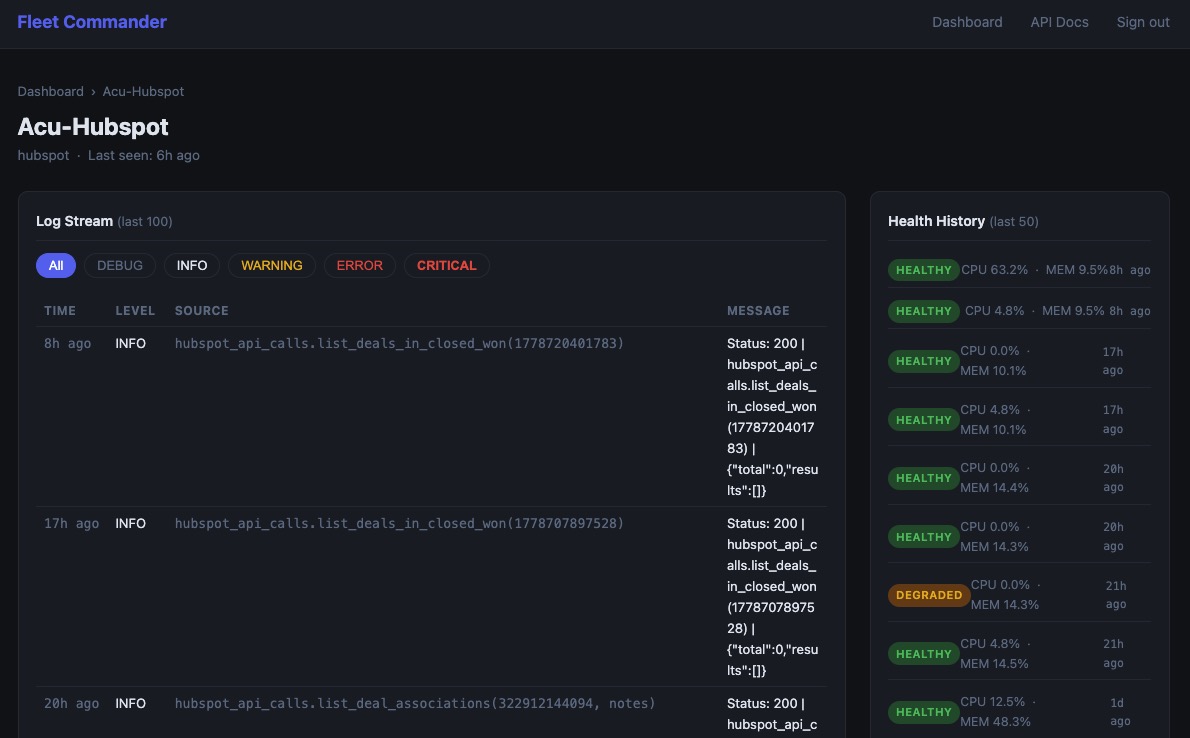Screen dimensions: 1190x738
Task: Click HEALTHY badge with CPU 0.0% MEM 14.3%
Action: pos(924,537)
